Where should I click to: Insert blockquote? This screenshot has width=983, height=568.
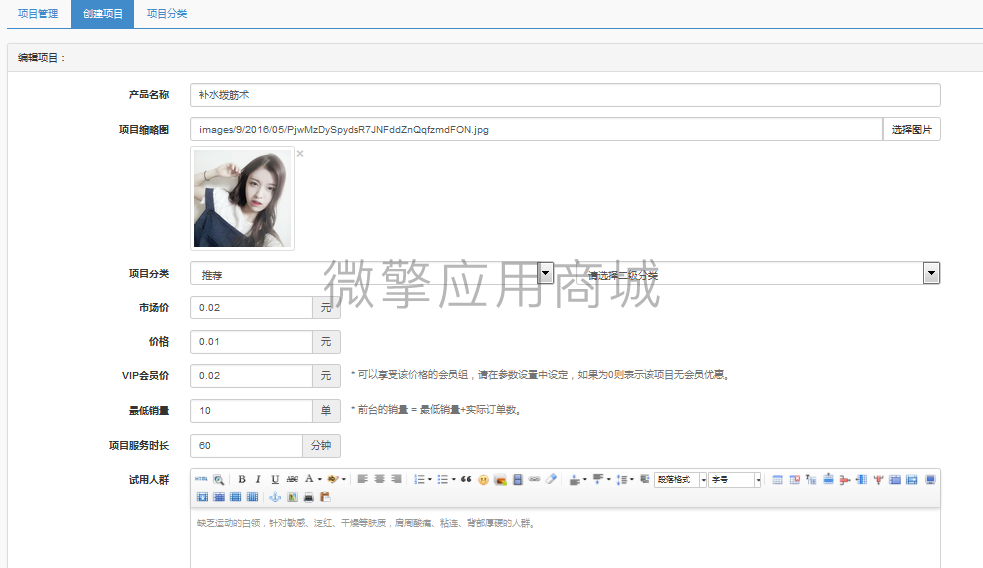pyautogui.click(x=466, y=479)
